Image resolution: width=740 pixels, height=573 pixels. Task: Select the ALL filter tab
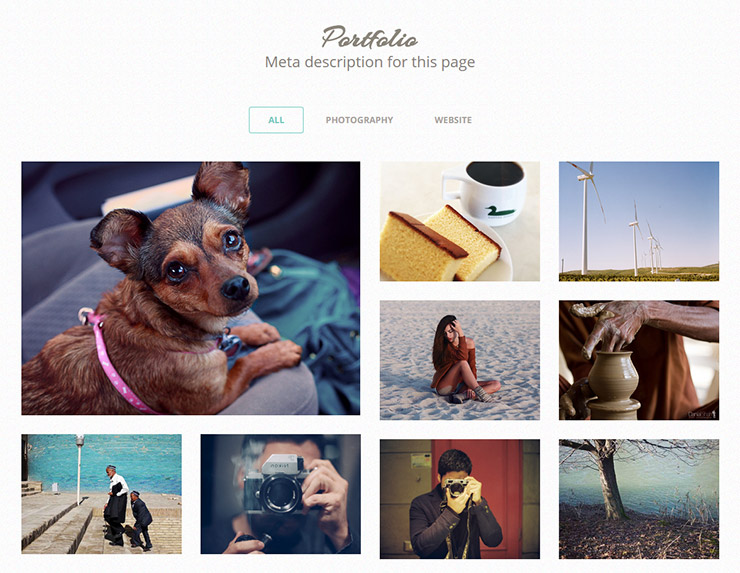pos(276,120)
